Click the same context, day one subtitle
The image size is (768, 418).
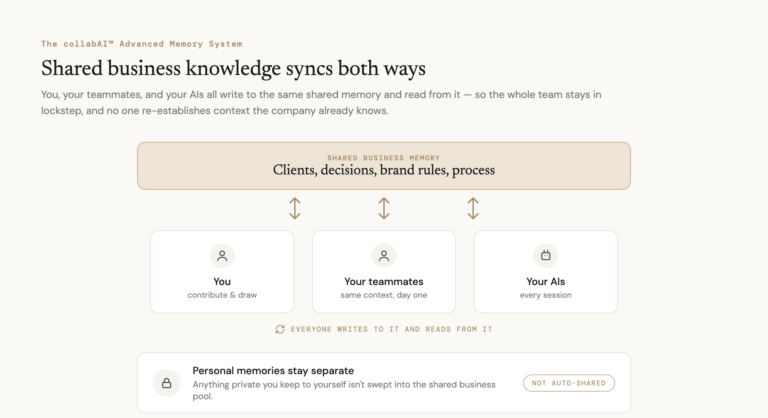click(384, 295)
